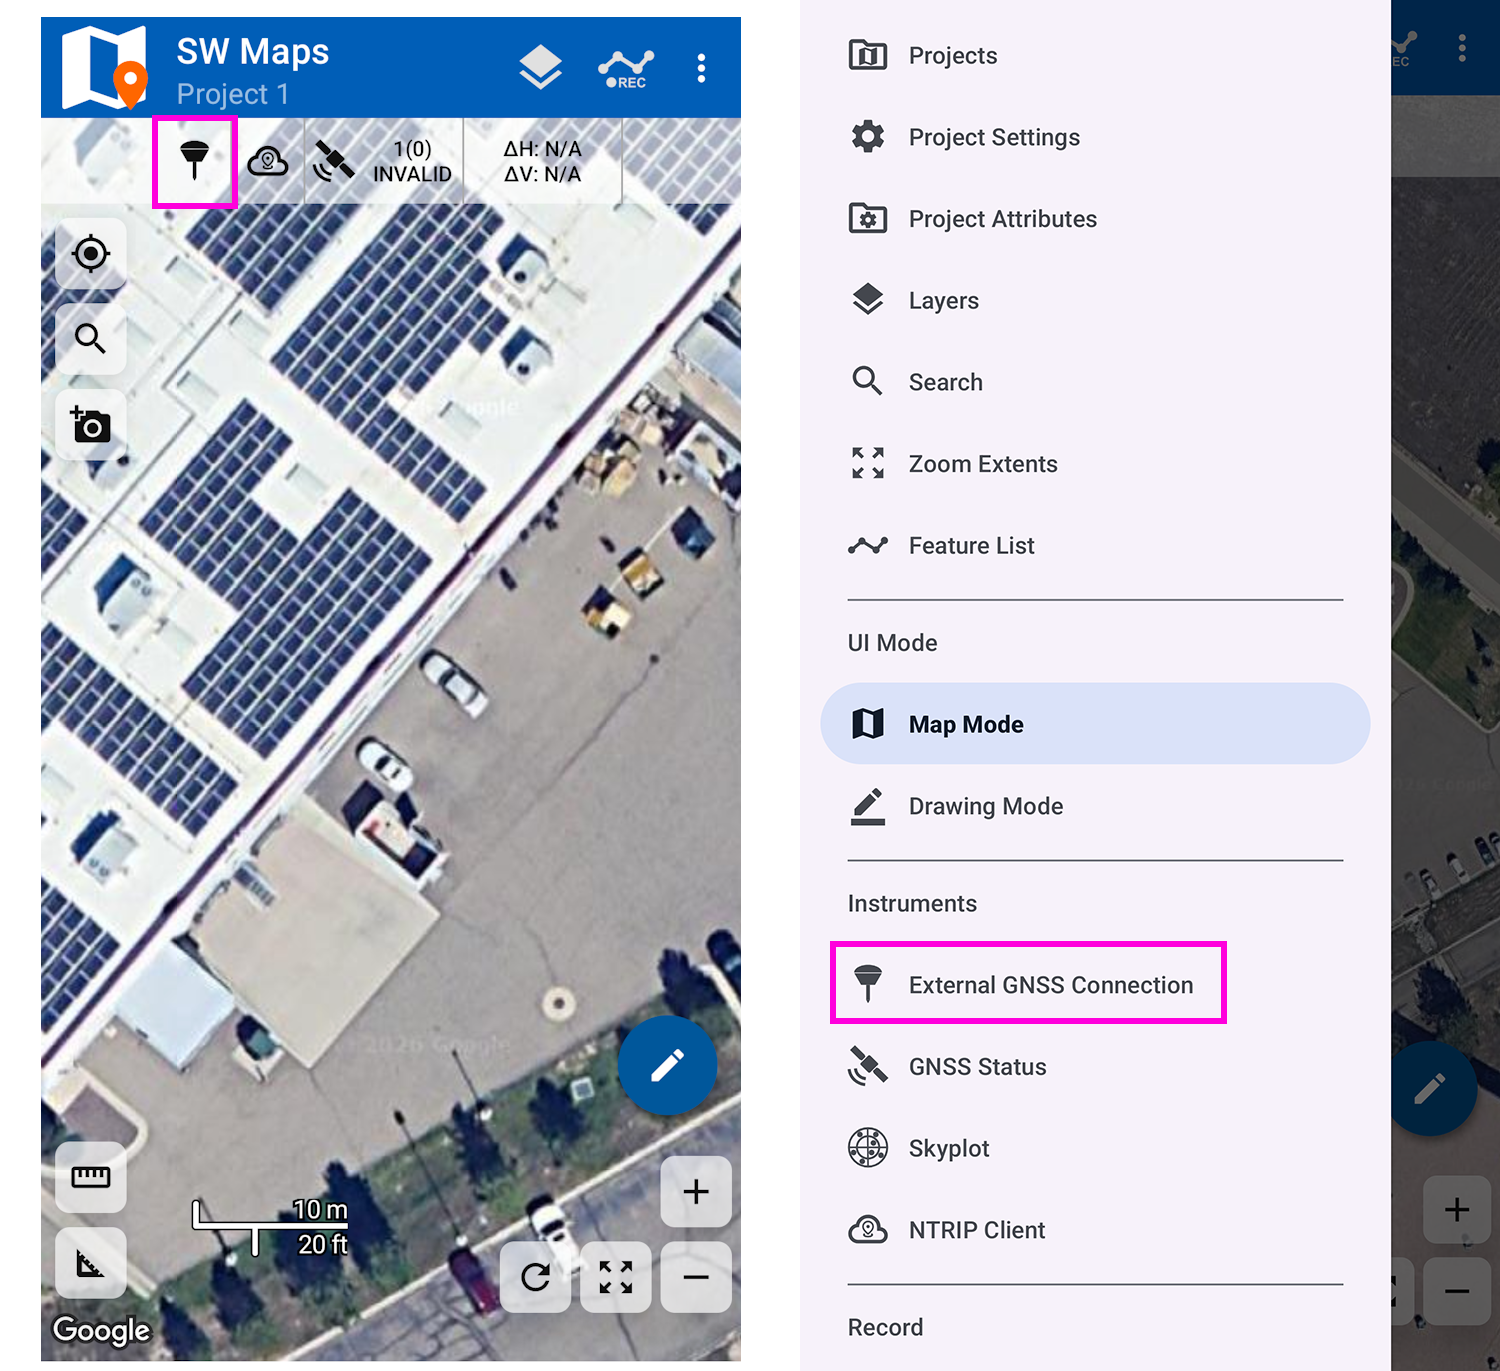Tap the SW Maps title text

pos(253,51)
